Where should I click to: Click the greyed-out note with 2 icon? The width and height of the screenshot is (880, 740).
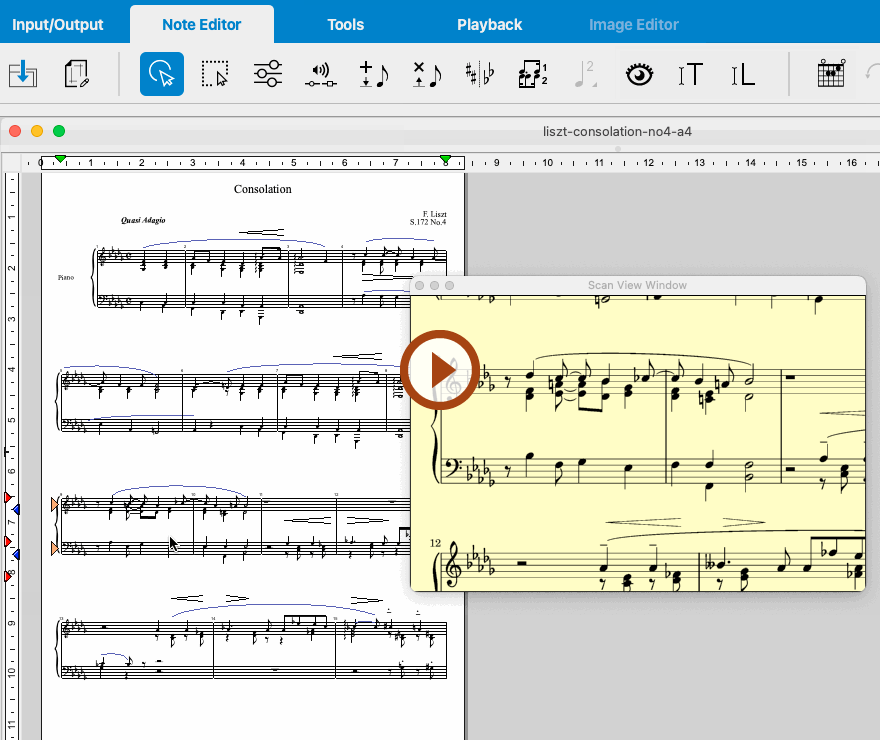click(585, 74)
